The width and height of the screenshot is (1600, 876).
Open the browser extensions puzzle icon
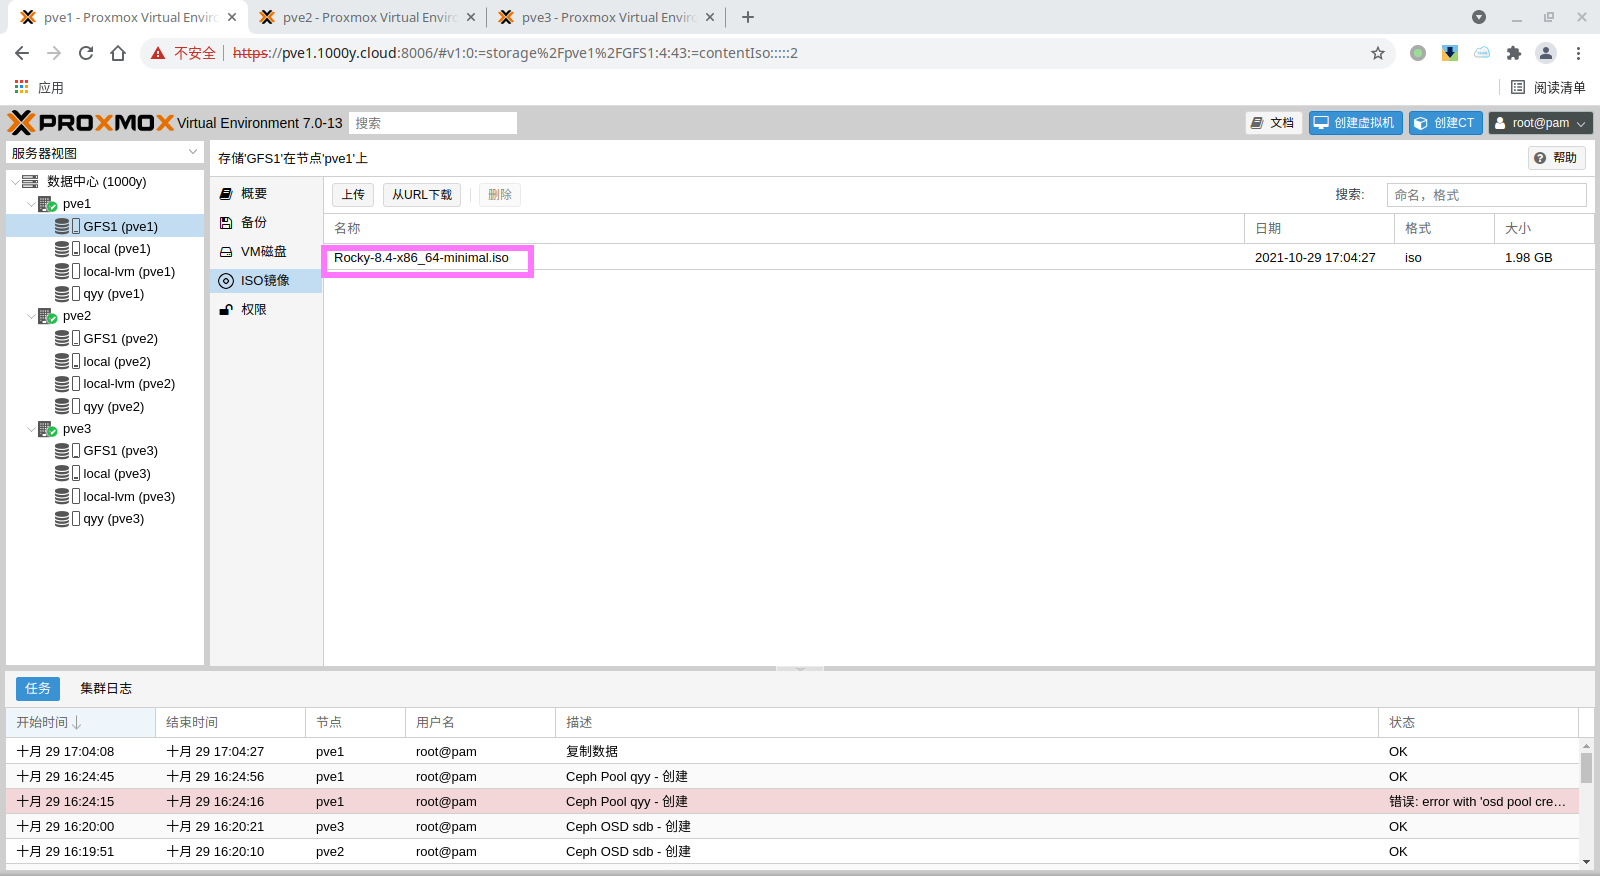coord(1514,53)
